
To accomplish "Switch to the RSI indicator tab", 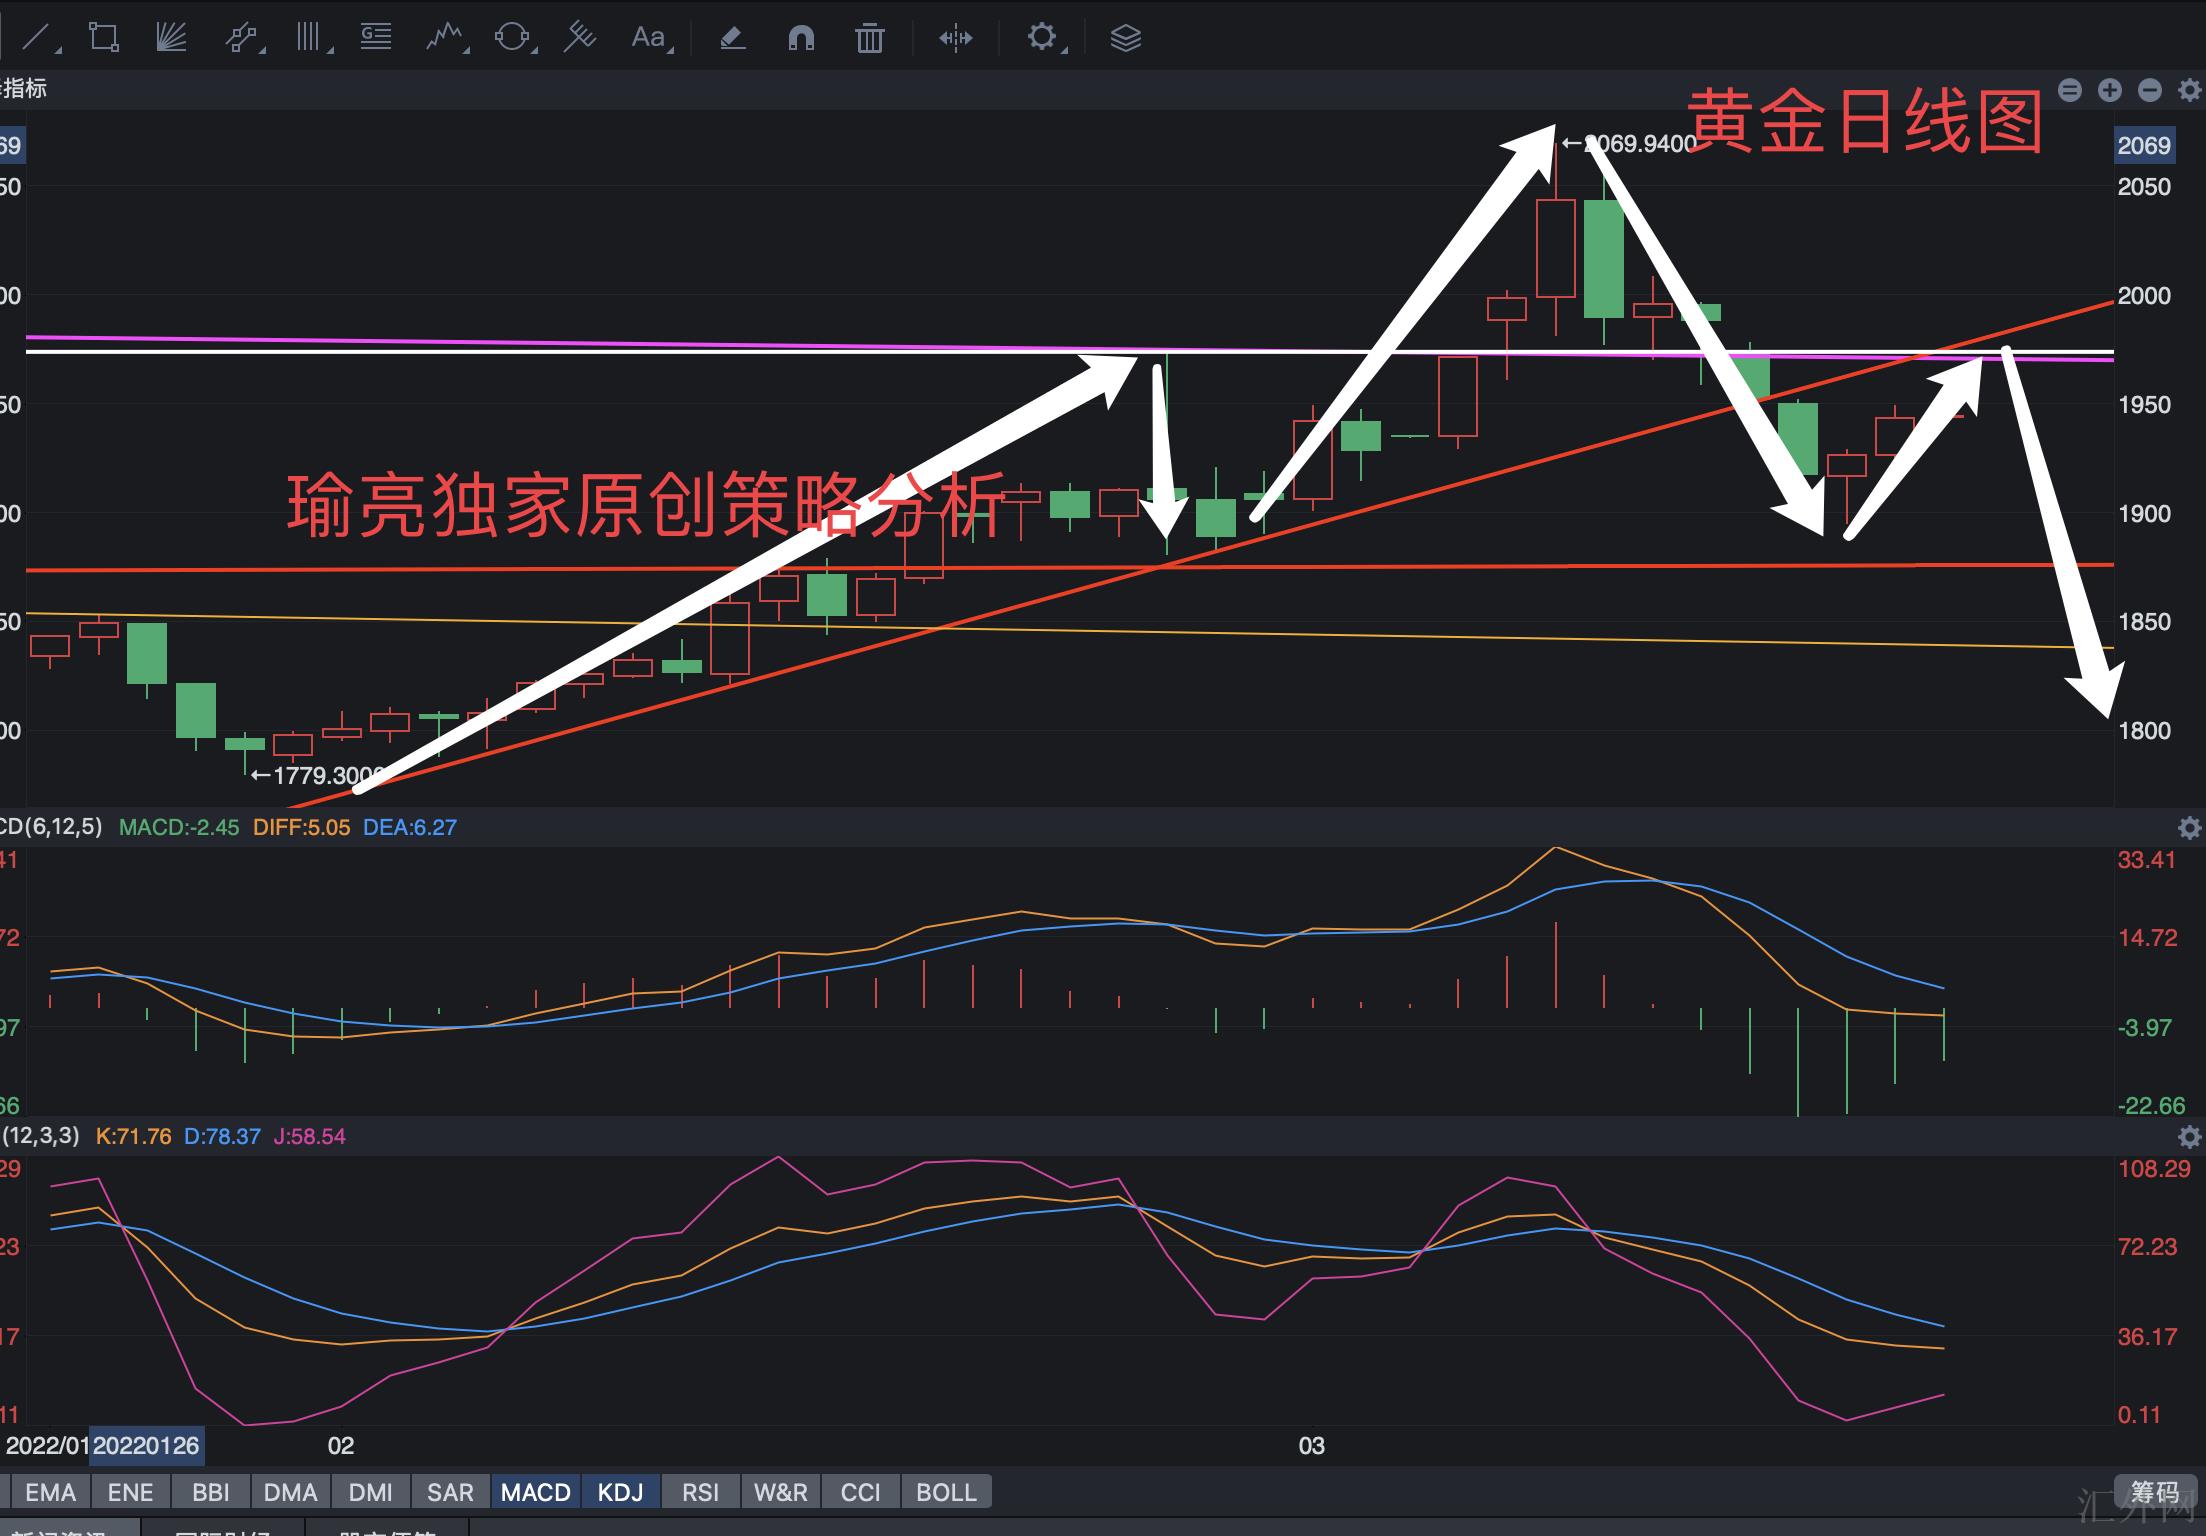I will point(700,1492).
